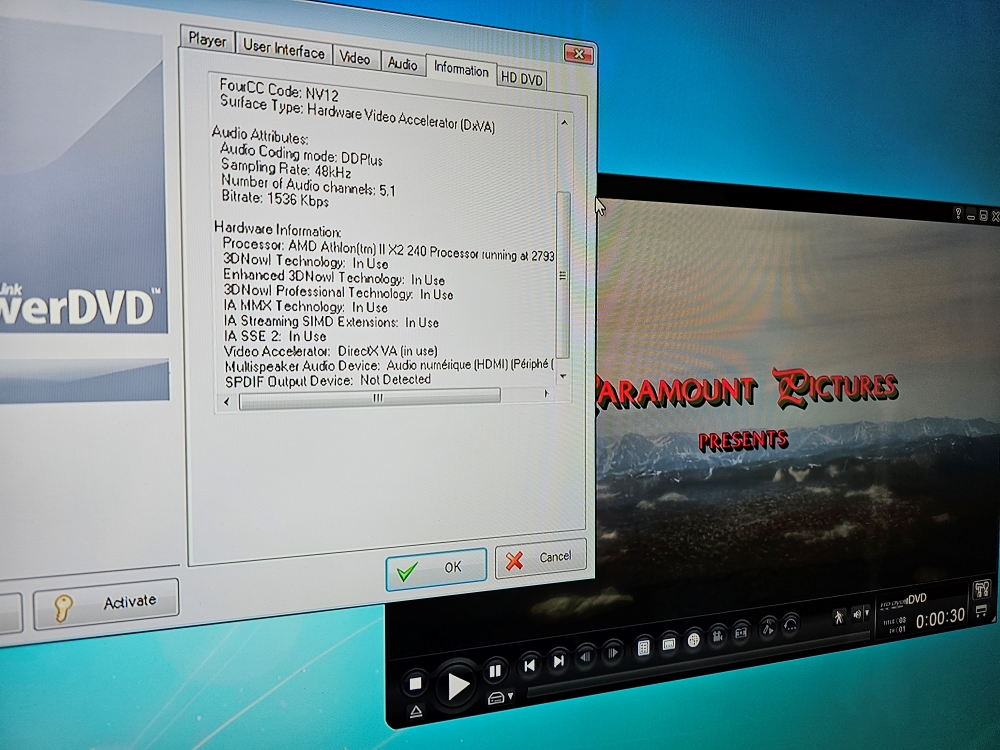
Task: Step backward one frame
Action: click(585, 656)
